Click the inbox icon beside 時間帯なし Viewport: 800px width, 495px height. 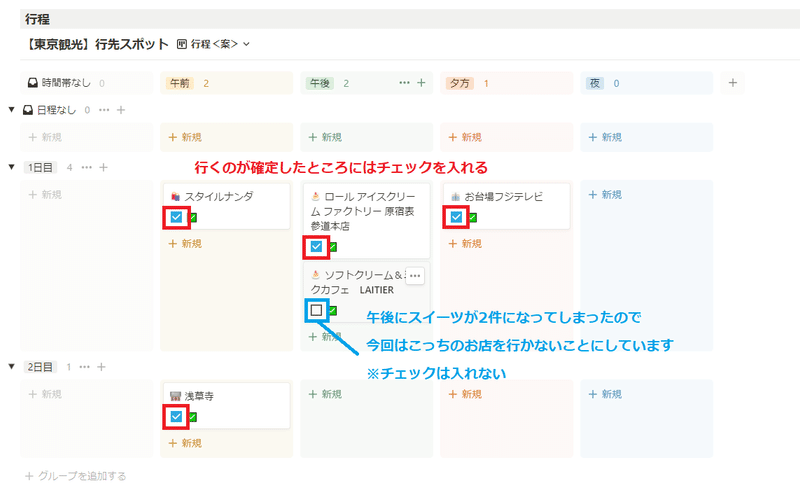pyautogui.click(x=33, y=83)
